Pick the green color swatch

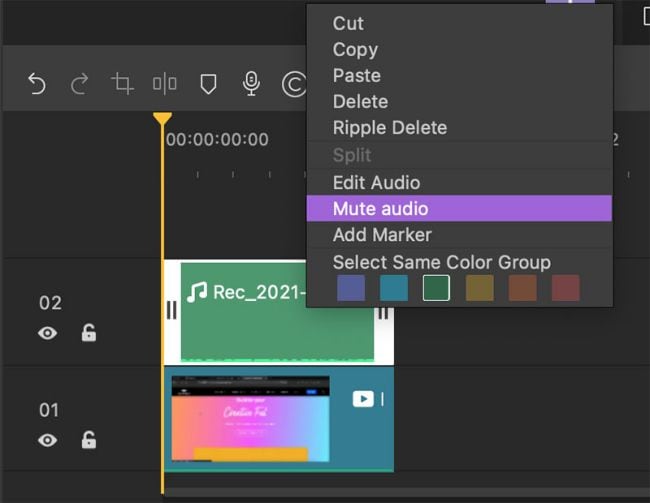pos(436,289)
